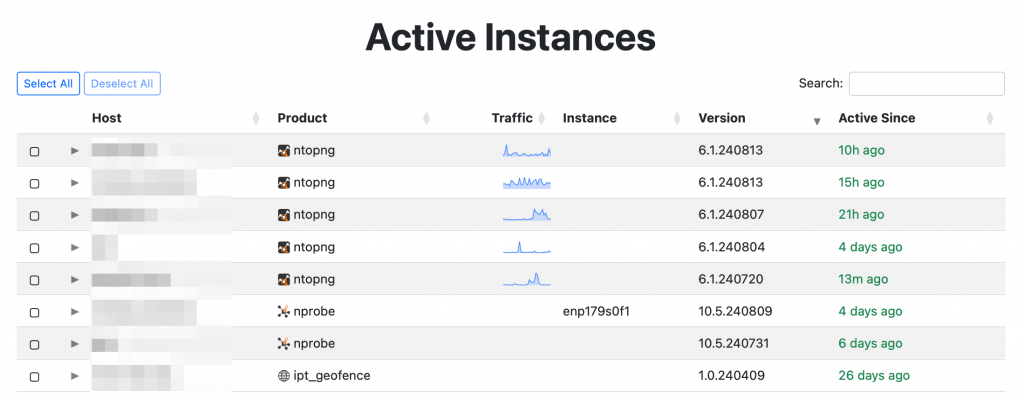Open the traffic sparkline in the 15h ago row
Screen dimensions: 1024x404
click(x=527, y=183)
